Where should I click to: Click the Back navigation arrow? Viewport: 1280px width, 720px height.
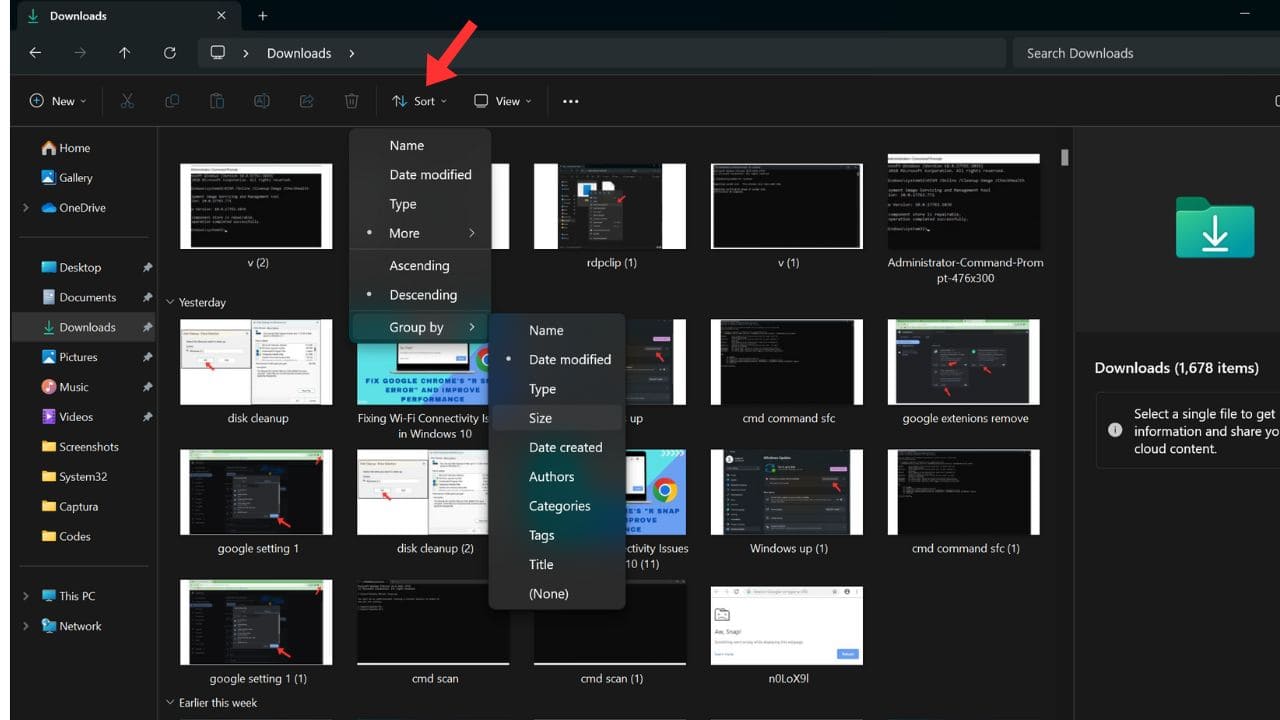point(35,53)
